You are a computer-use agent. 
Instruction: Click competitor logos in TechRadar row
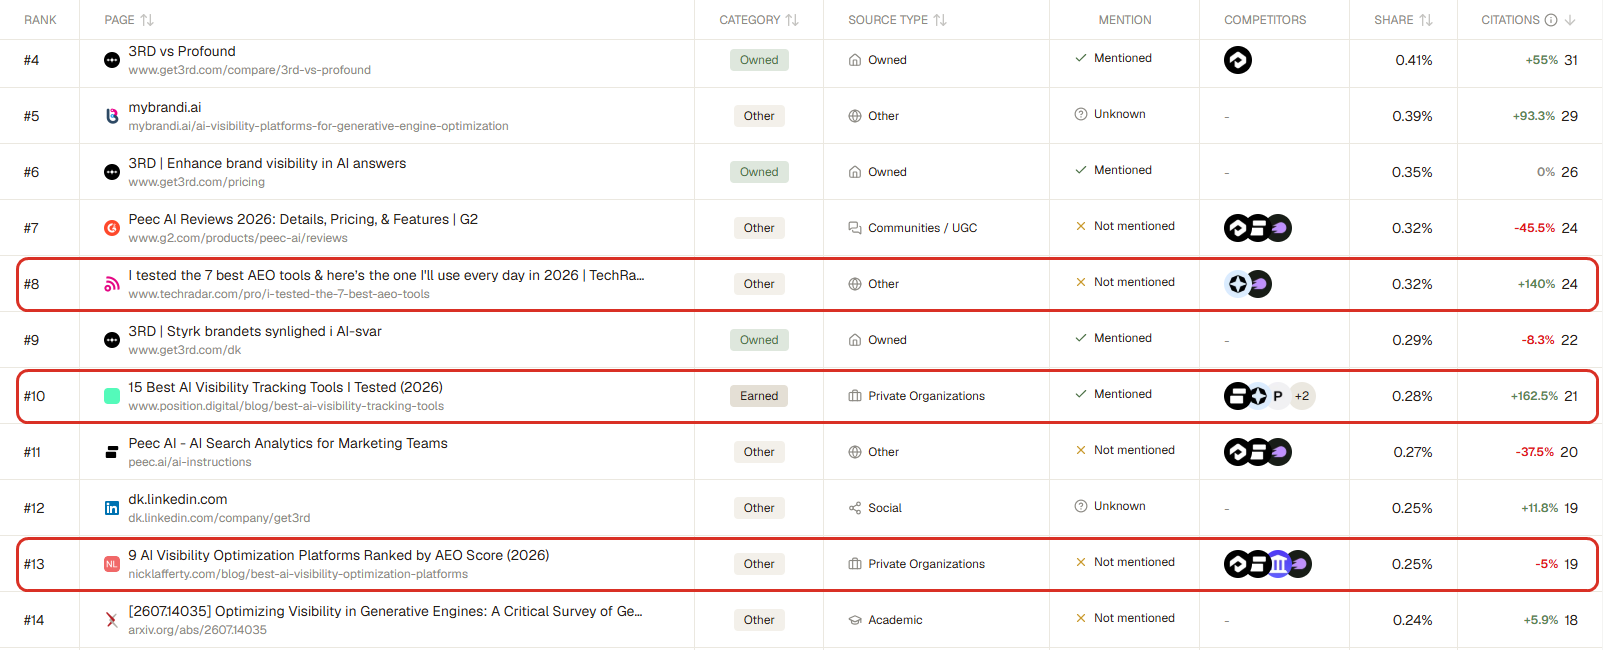(1248, 284)
